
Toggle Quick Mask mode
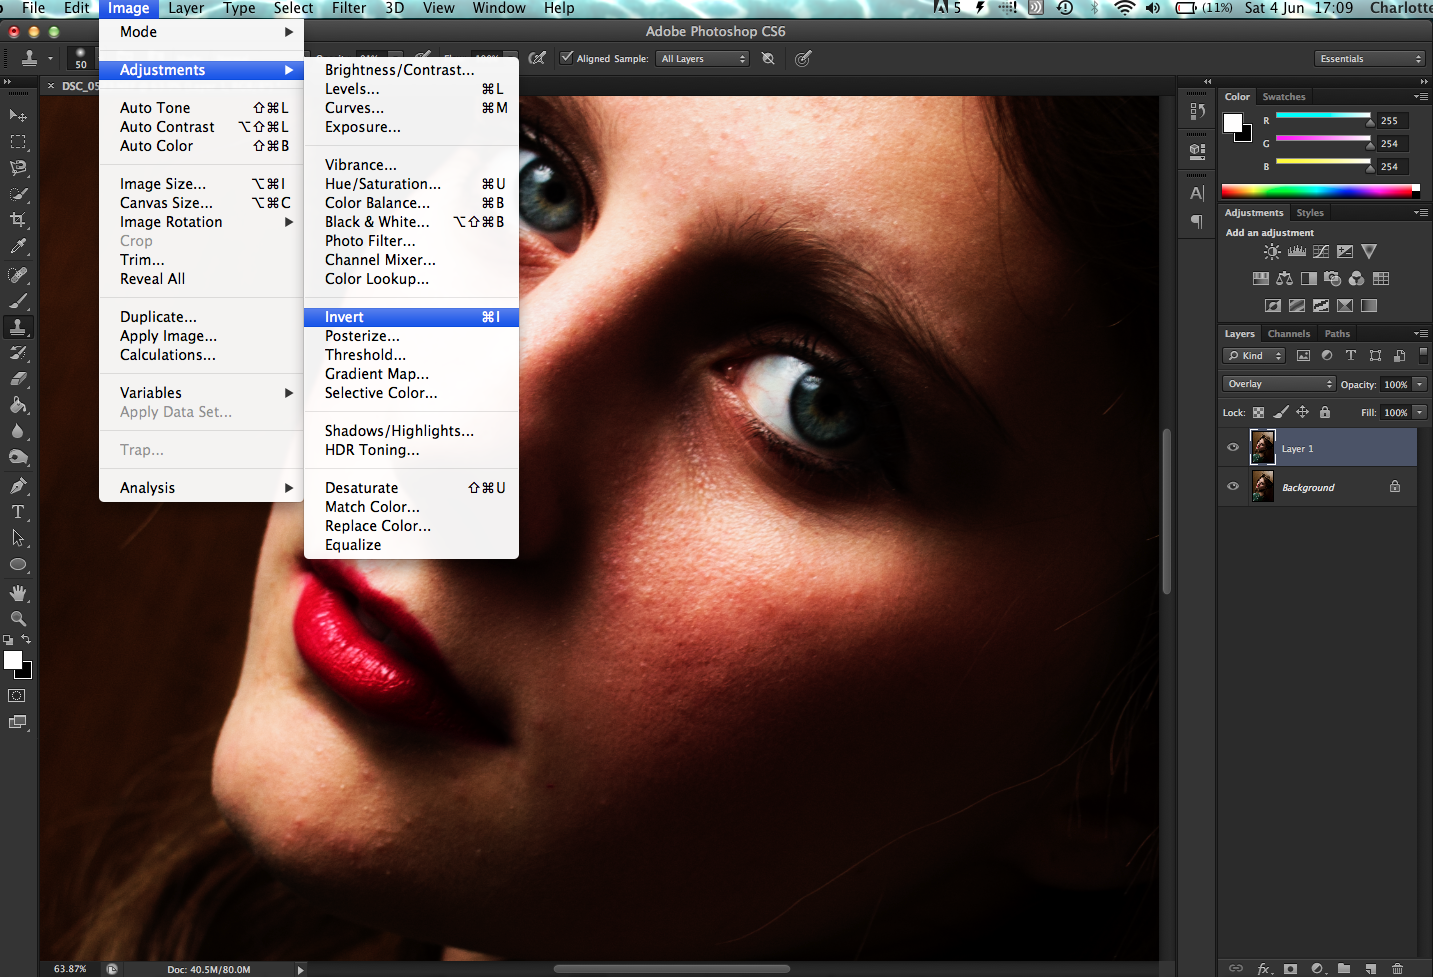[x=17, y=696]
